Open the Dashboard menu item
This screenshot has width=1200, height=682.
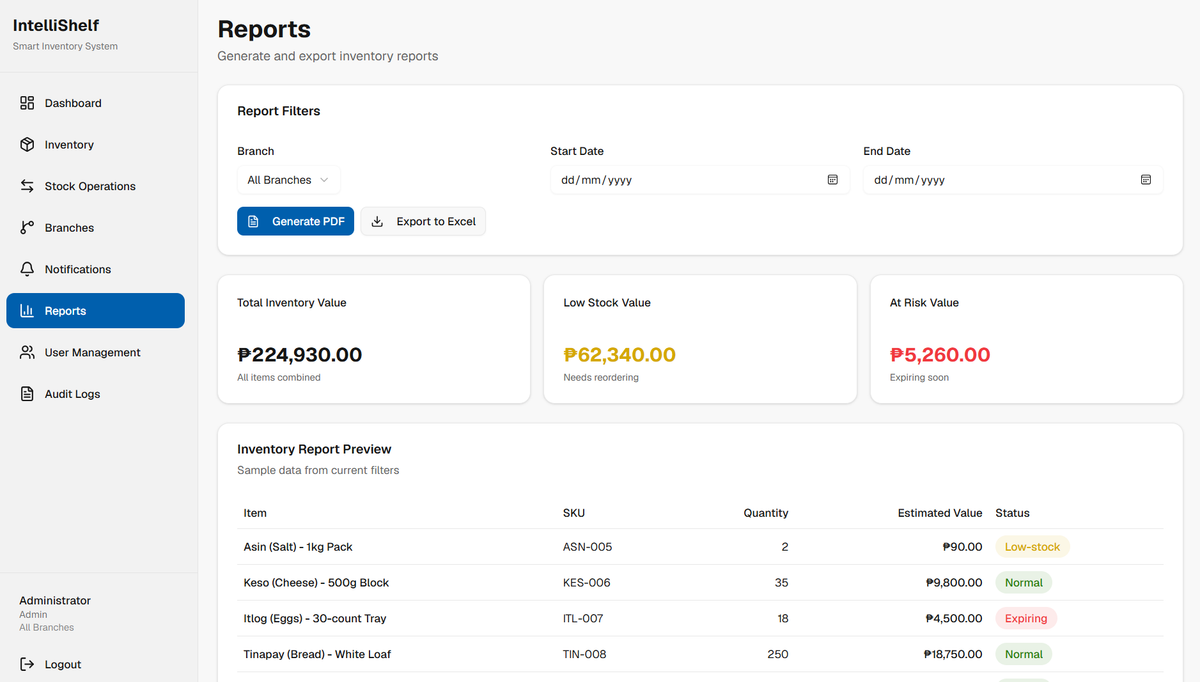click(x=95, y=103)
